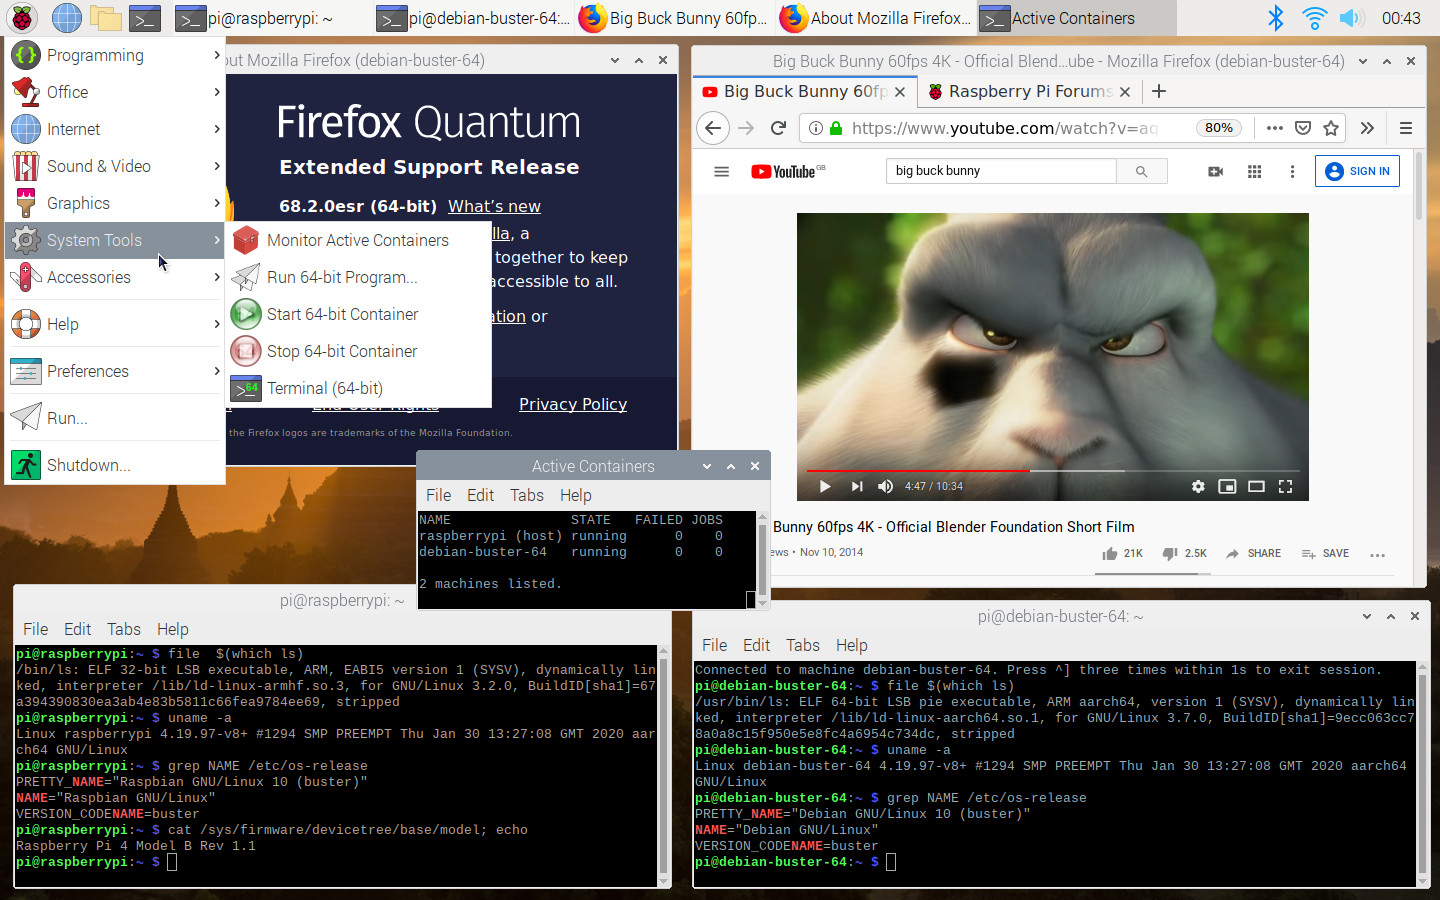Open the YouTube guide hamburger menu

point(721,172)
